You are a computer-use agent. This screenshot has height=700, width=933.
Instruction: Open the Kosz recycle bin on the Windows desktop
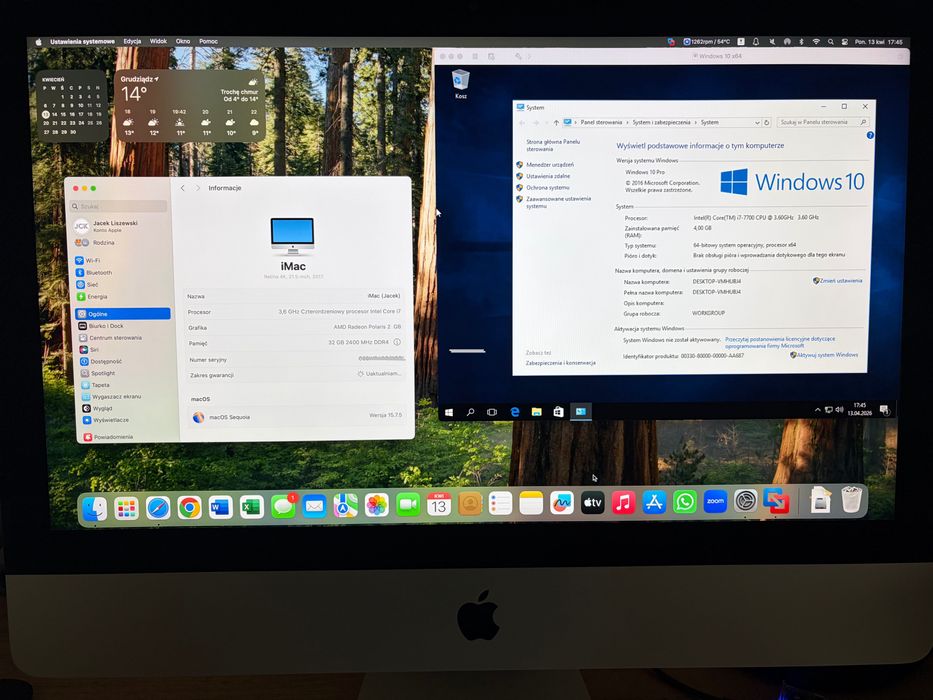(461, 84)
